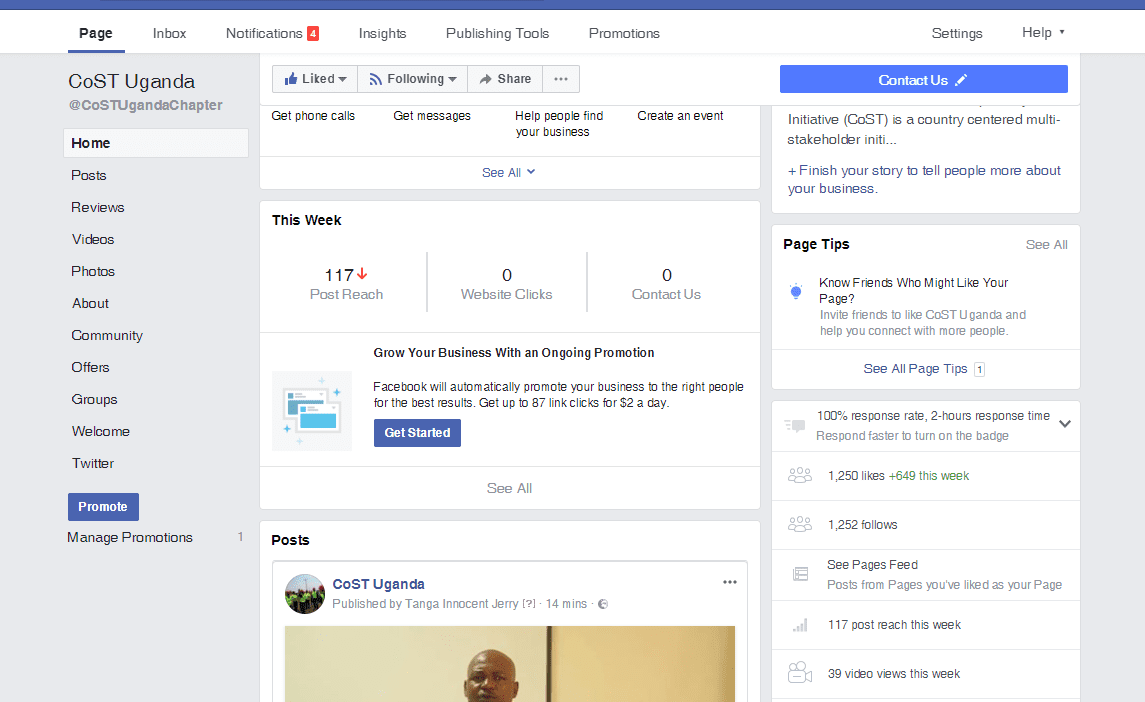Viewport: 1145px width, 702px height.
Task: Click Help people find your business option
Action: coord(559,124)
